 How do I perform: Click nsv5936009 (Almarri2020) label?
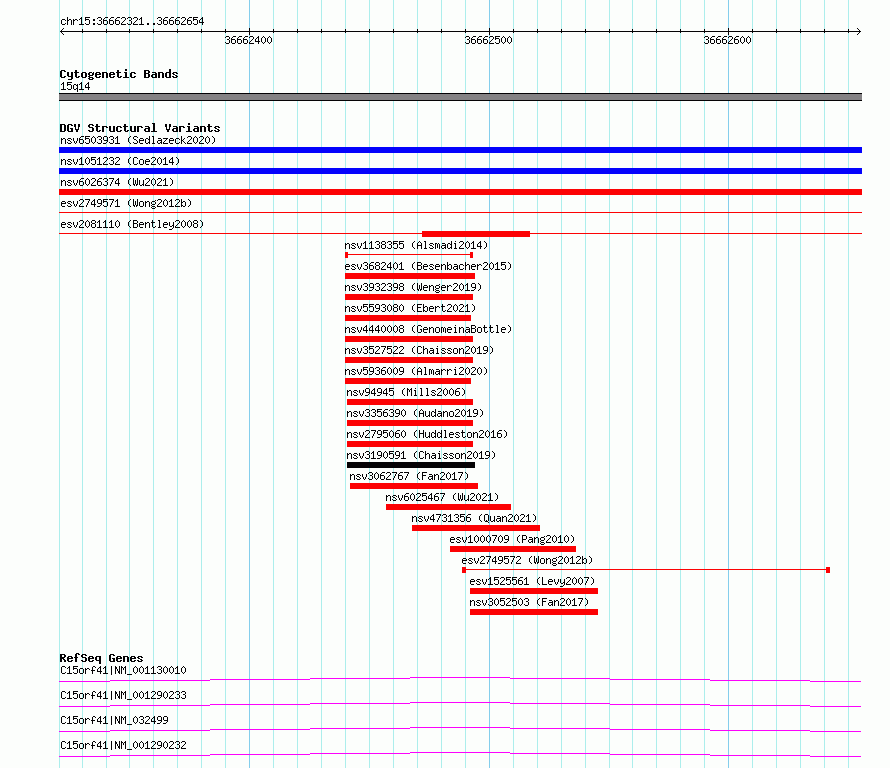click(x=416, y=371)
